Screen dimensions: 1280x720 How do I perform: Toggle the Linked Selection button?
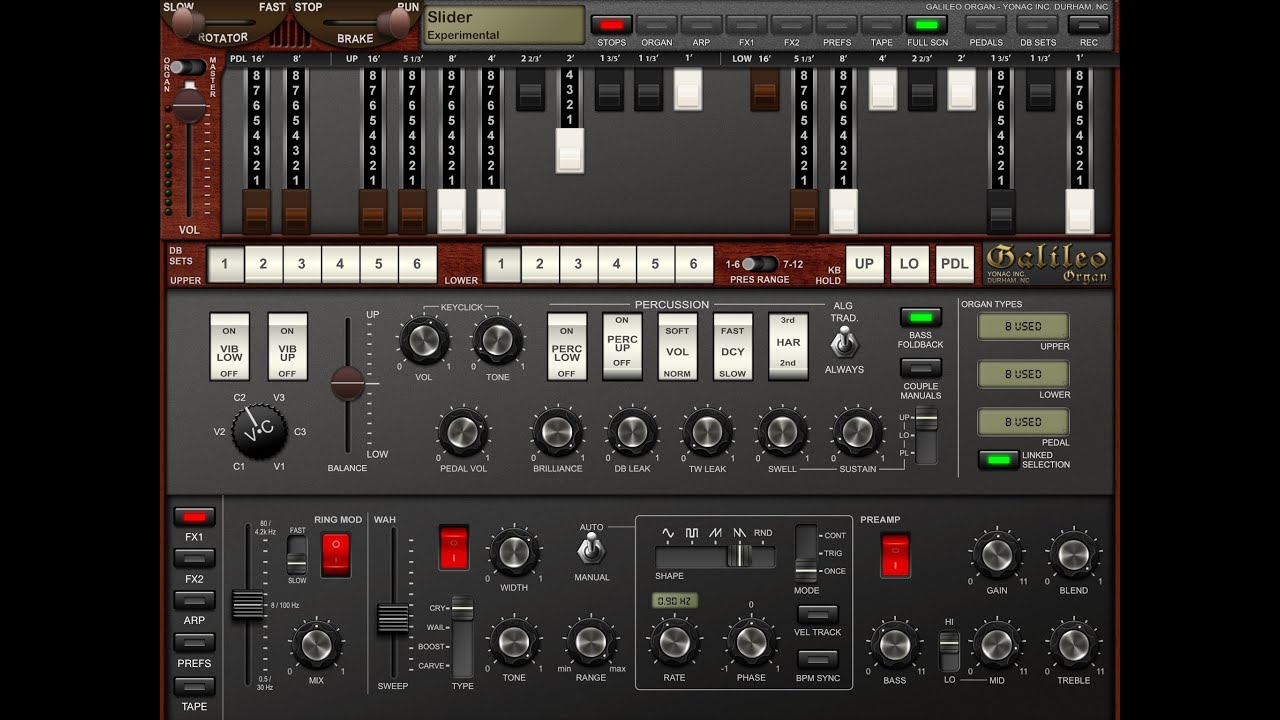tap(997, 460)
